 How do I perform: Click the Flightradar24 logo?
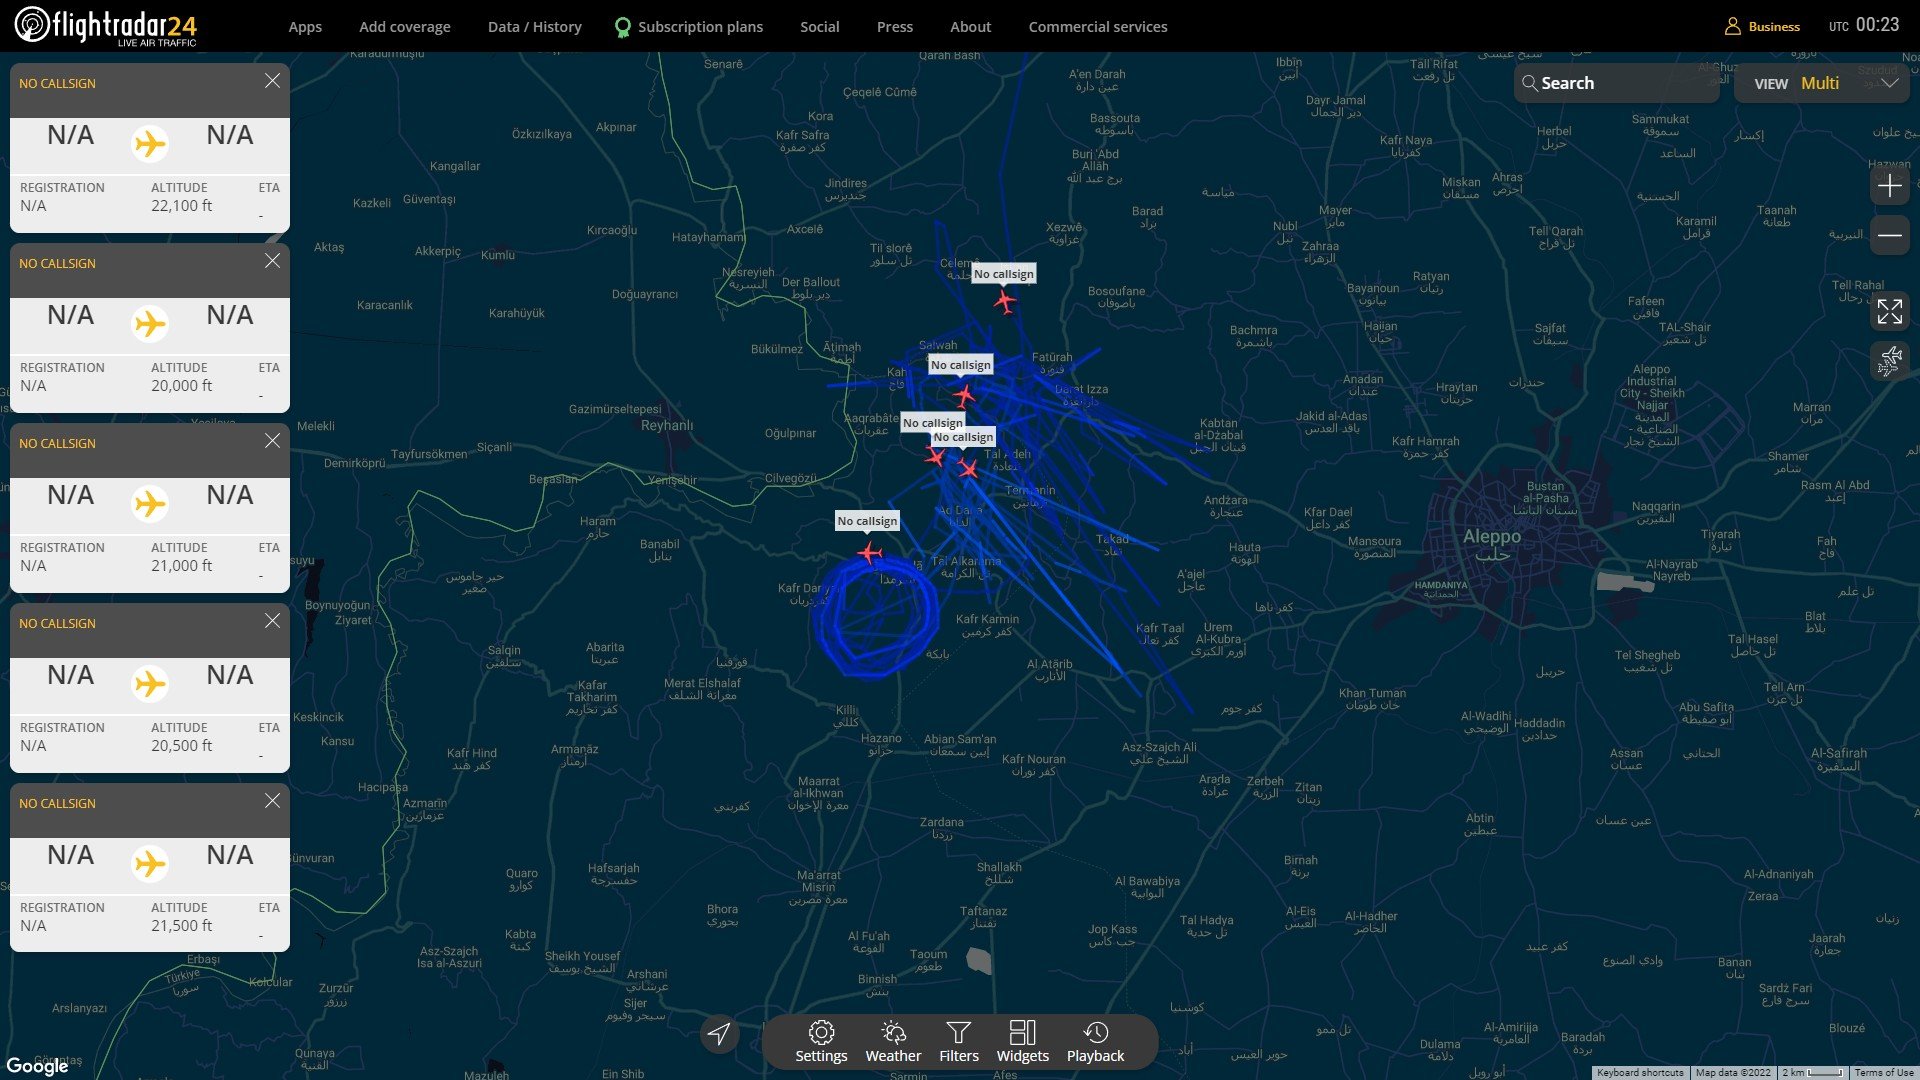(106, 26)
